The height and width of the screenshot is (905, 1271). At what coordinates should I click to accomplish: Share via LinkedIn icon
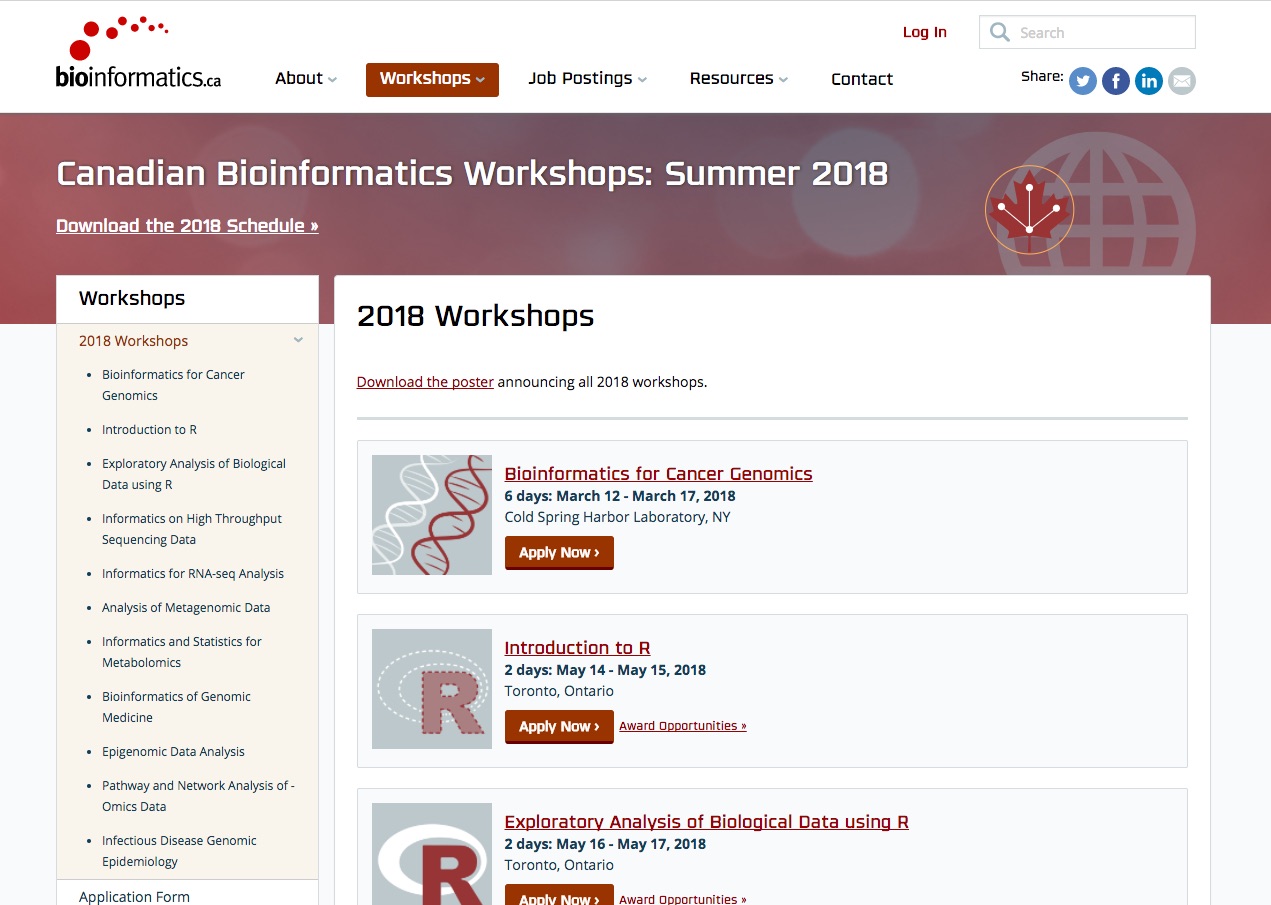(1149, 81)
